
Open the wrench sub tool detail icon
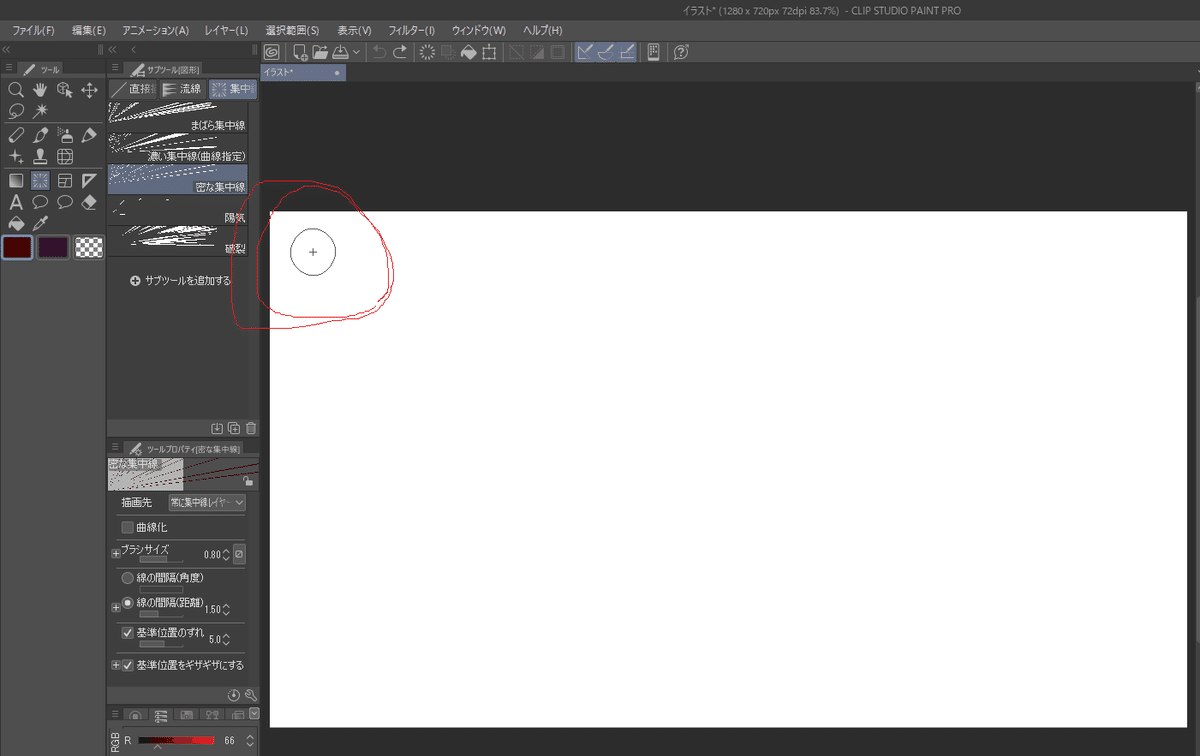coord(251,694)
